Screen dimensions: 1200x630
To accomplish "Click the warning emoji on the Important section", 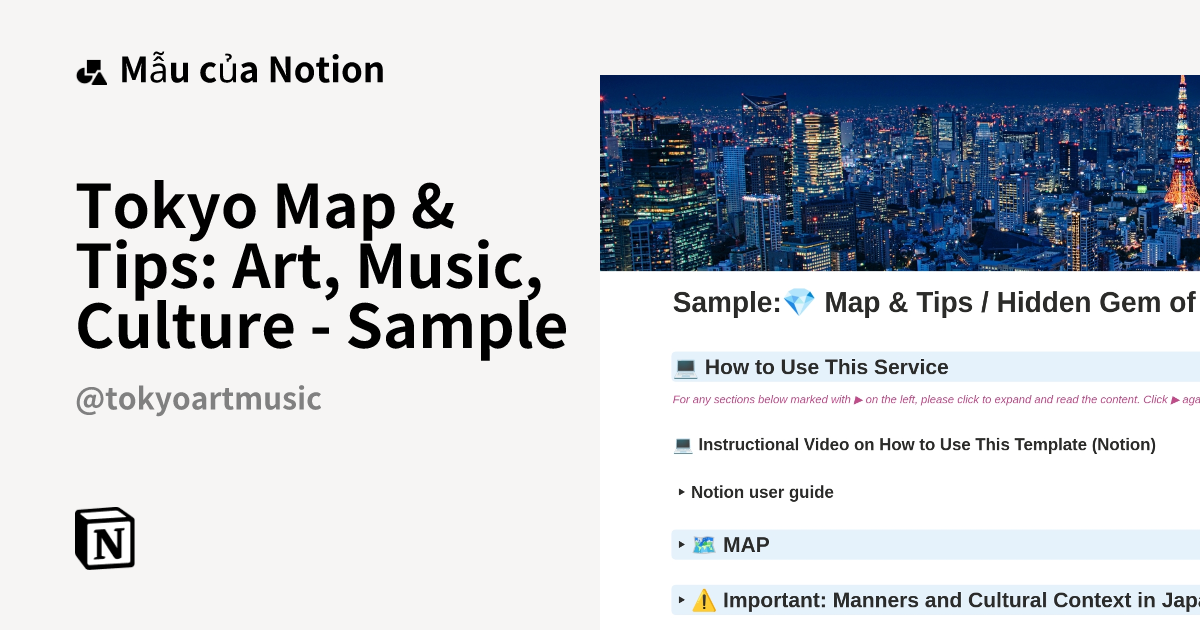I will (704, 600).
